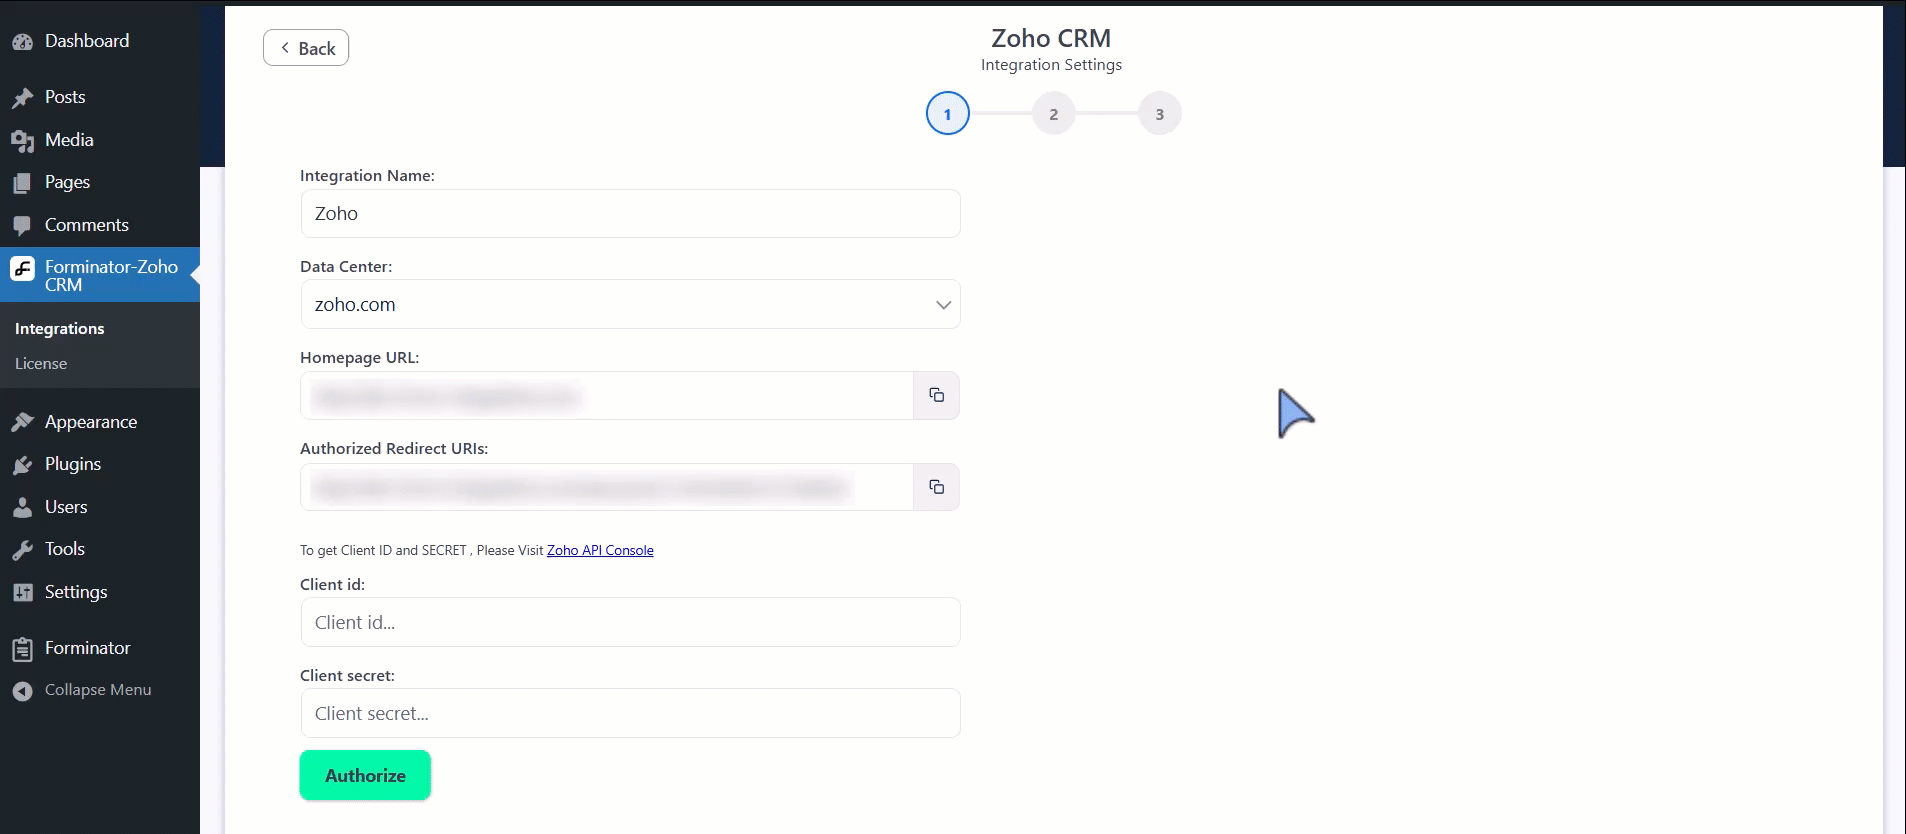Click the Plugins plug icon
Viewport: 1906px width, 834px height.
coord(22,465)
